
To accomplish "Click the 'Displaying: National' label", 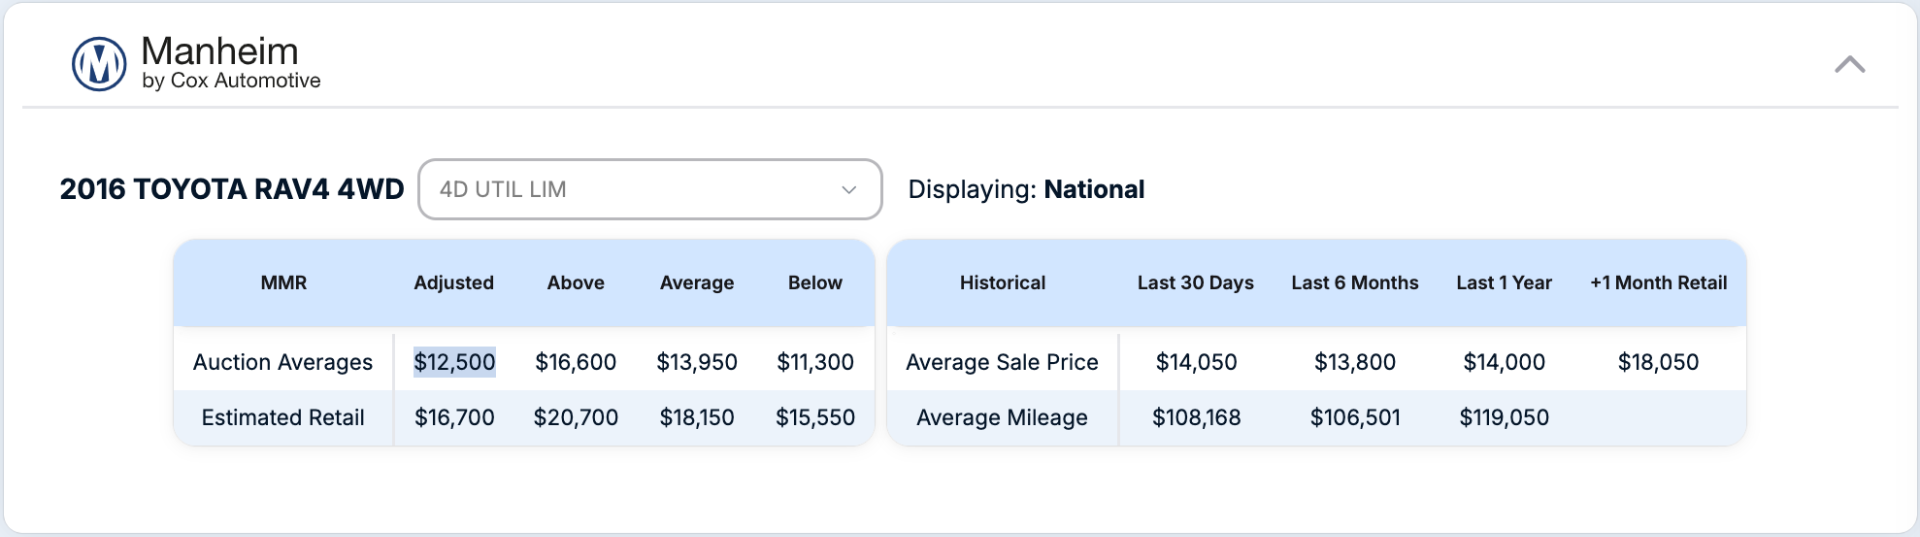I will [1026, 189].
